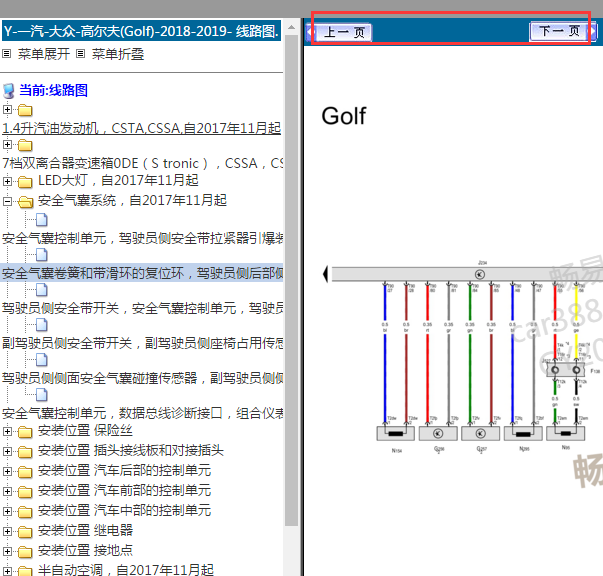Click the Y-一汽-大众-高尔夫(Golf) title header
The height and width of the screenshot is (576, 603).
point(142,31)
